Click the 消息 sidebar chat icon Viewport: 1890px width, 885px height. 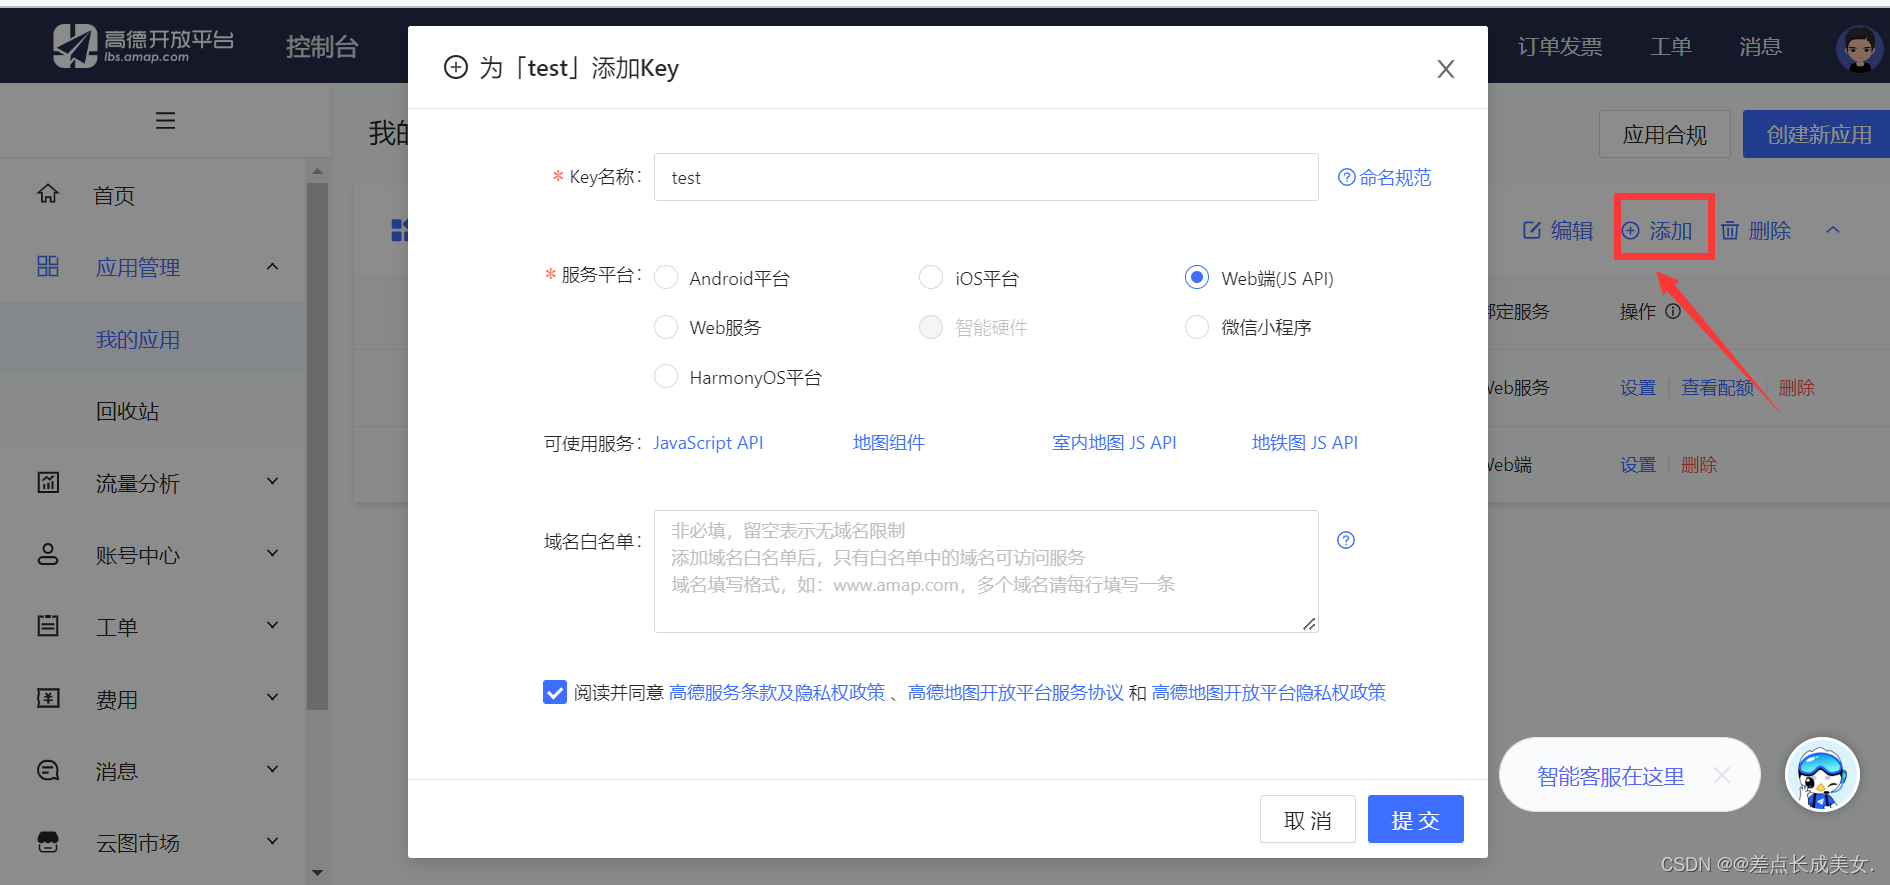click(x=48, y=770)
